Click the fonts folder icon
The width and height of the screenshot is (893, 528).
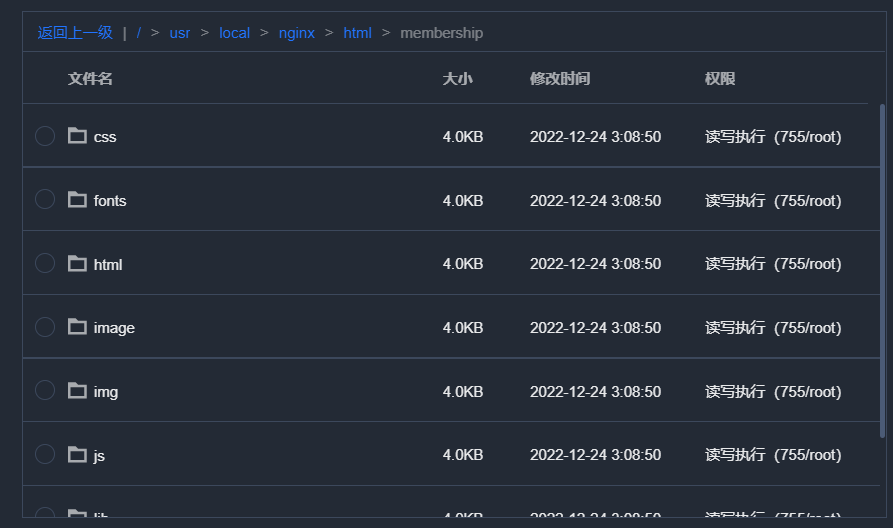click(x=77, y=200)
